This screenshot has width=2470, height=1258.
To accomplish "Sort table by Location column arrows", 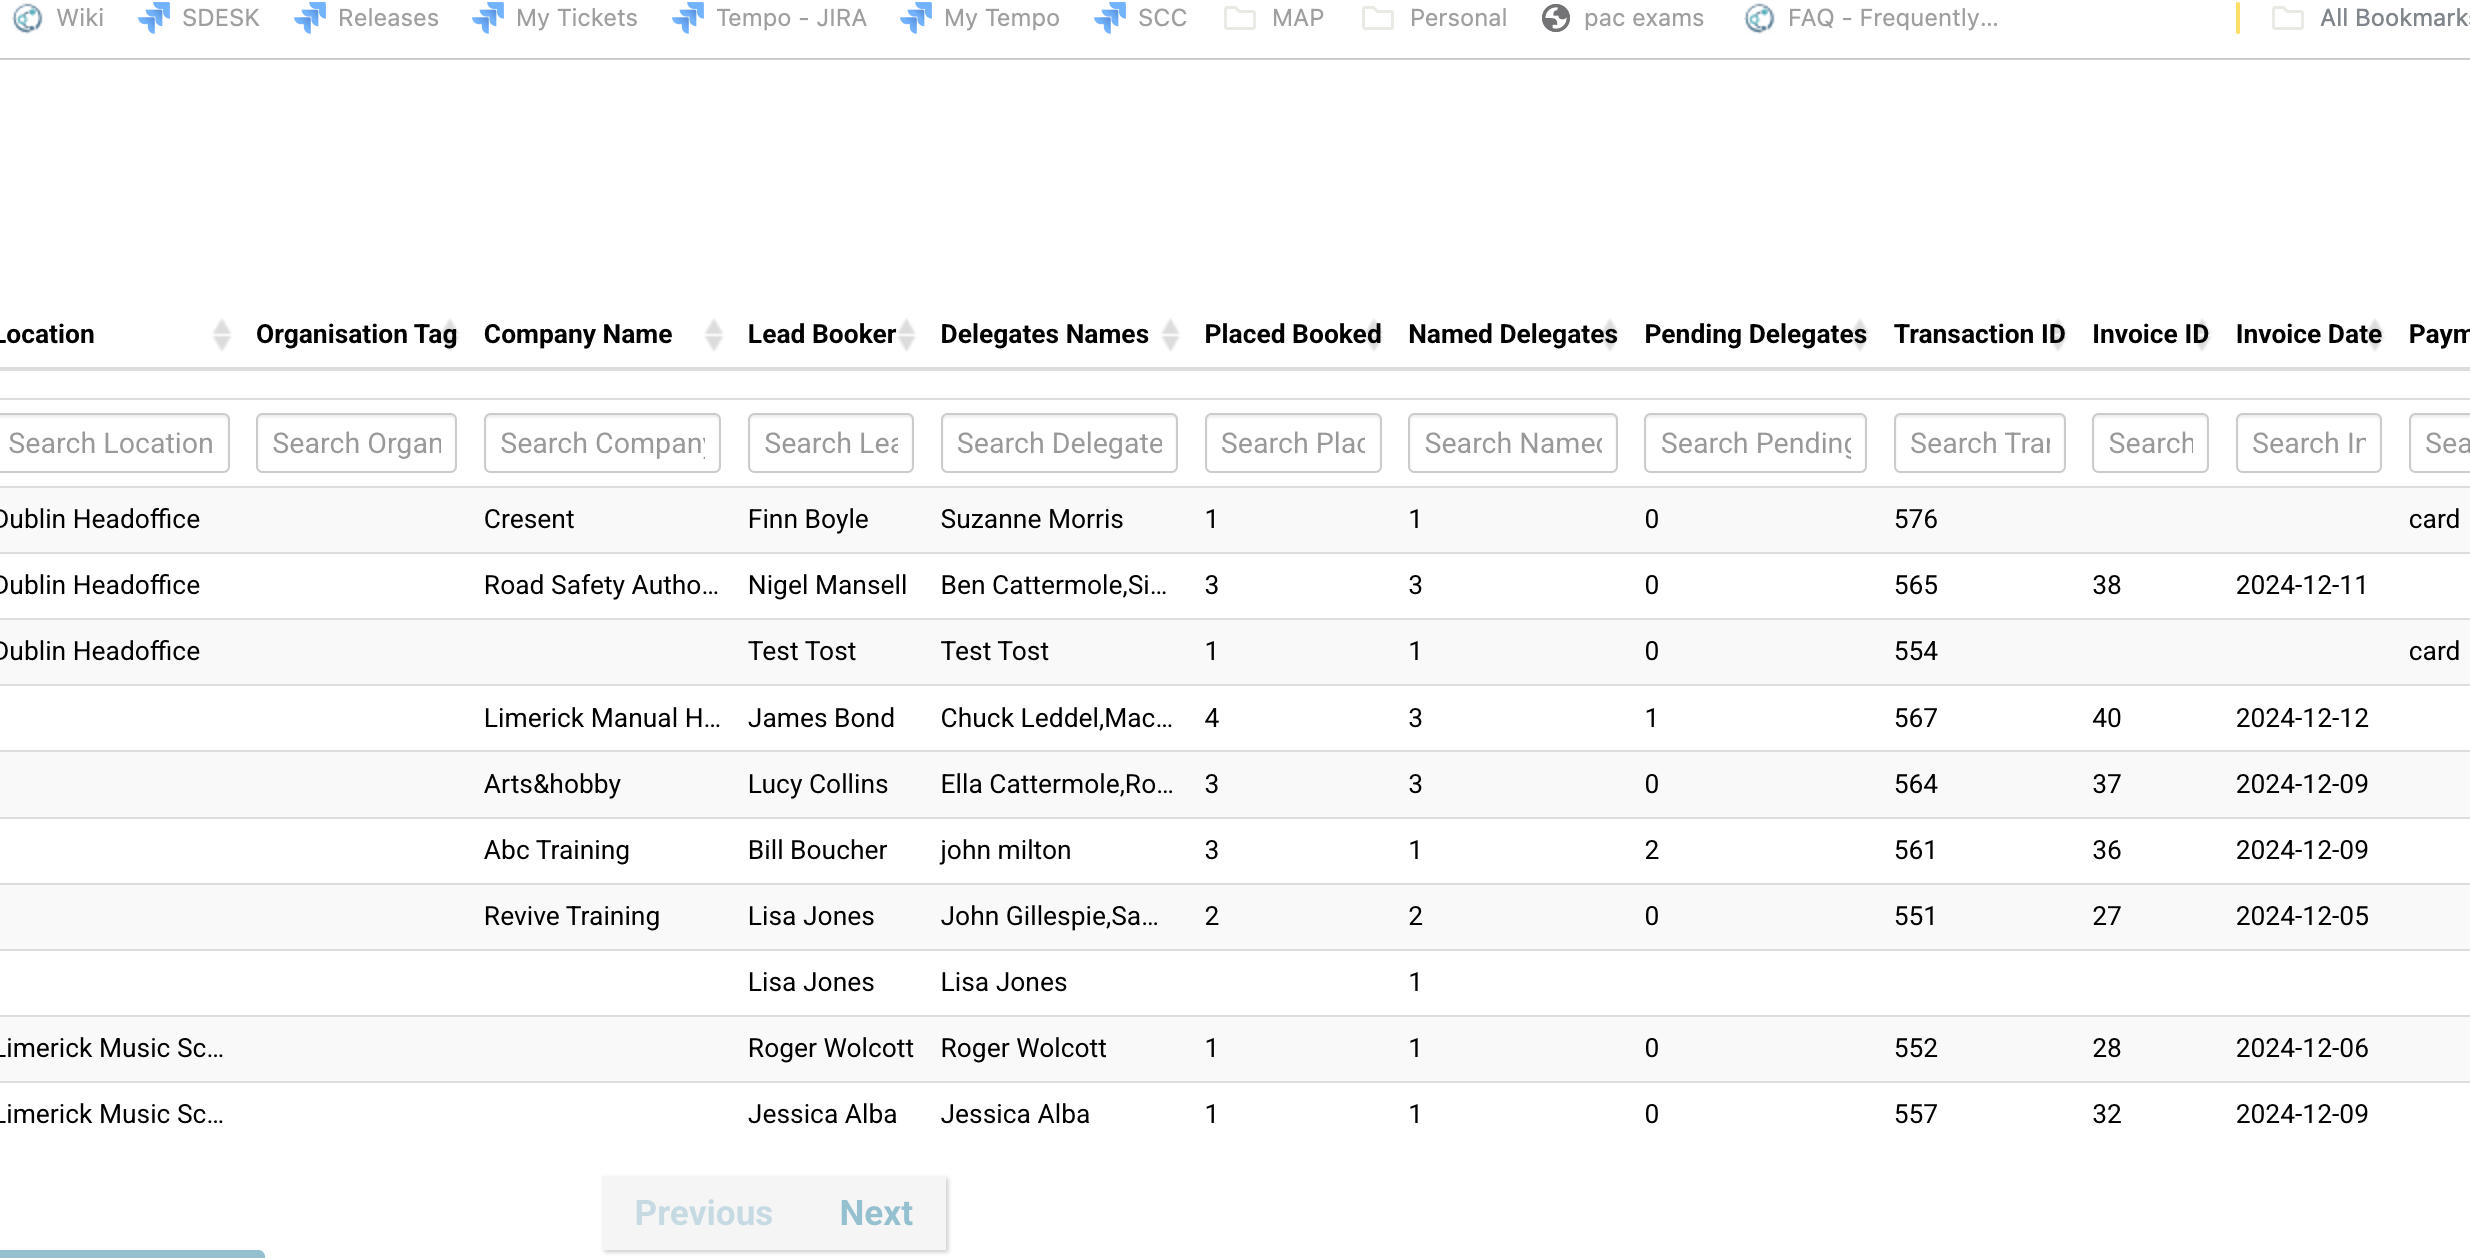I will (x=222, y=334).
